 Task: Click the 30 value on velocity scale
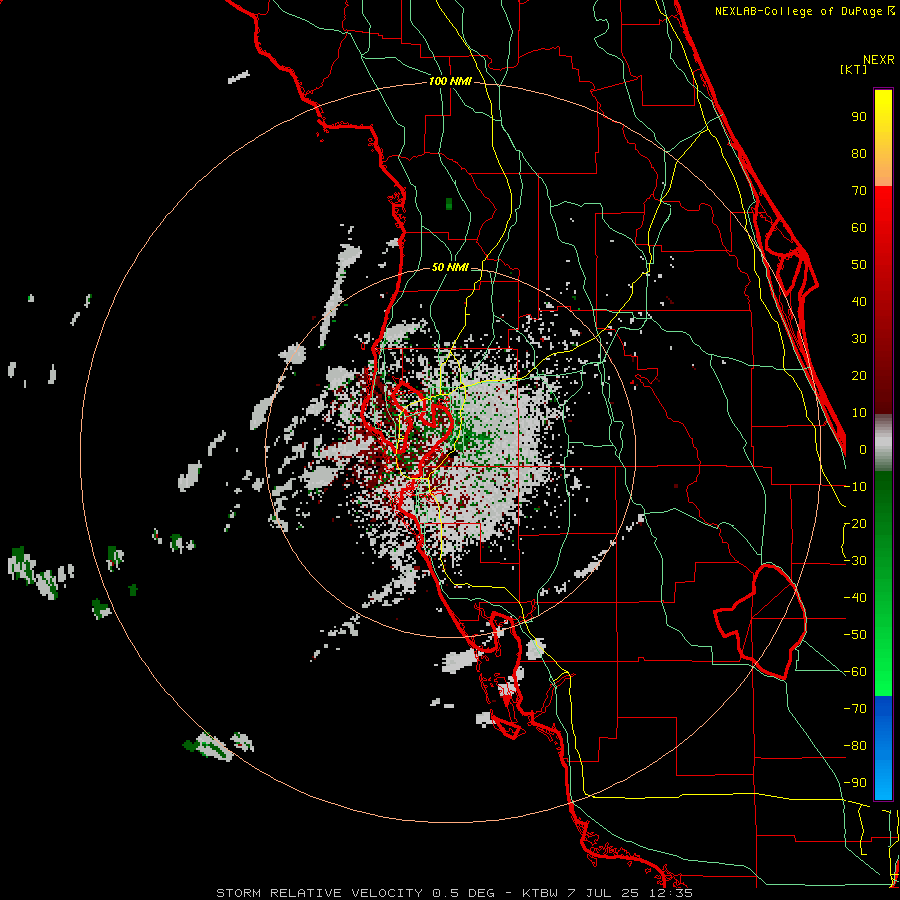point(859,339)
